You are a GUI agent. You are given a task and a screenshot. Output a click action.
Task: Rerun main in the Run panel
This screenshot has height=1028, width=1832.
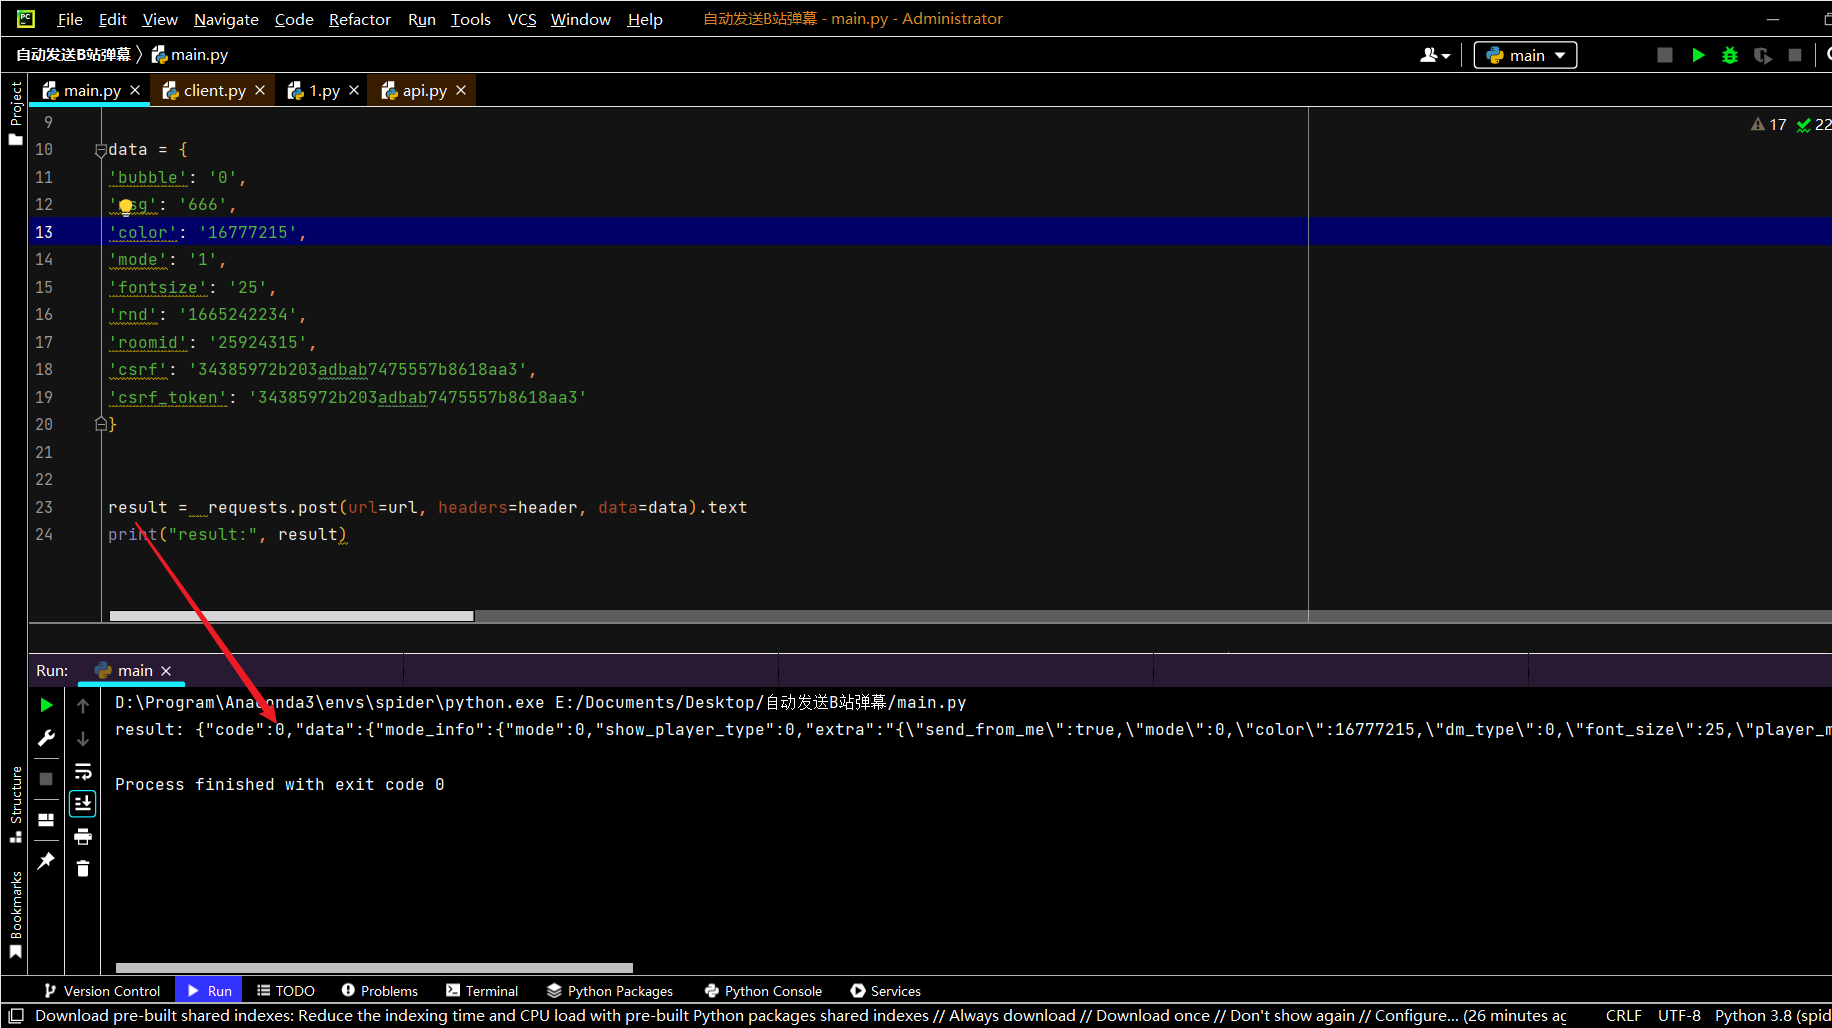46,705
